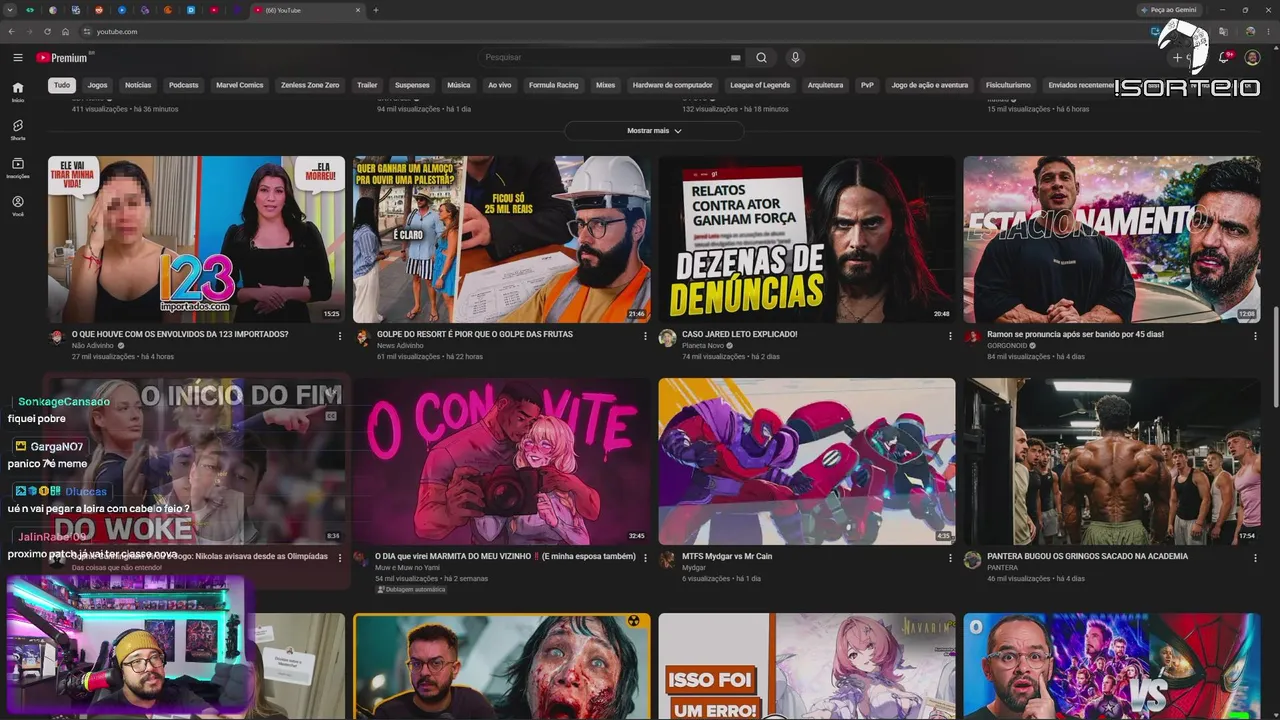
Task: Open Inscrições in the sidebar
Action: 18,168
